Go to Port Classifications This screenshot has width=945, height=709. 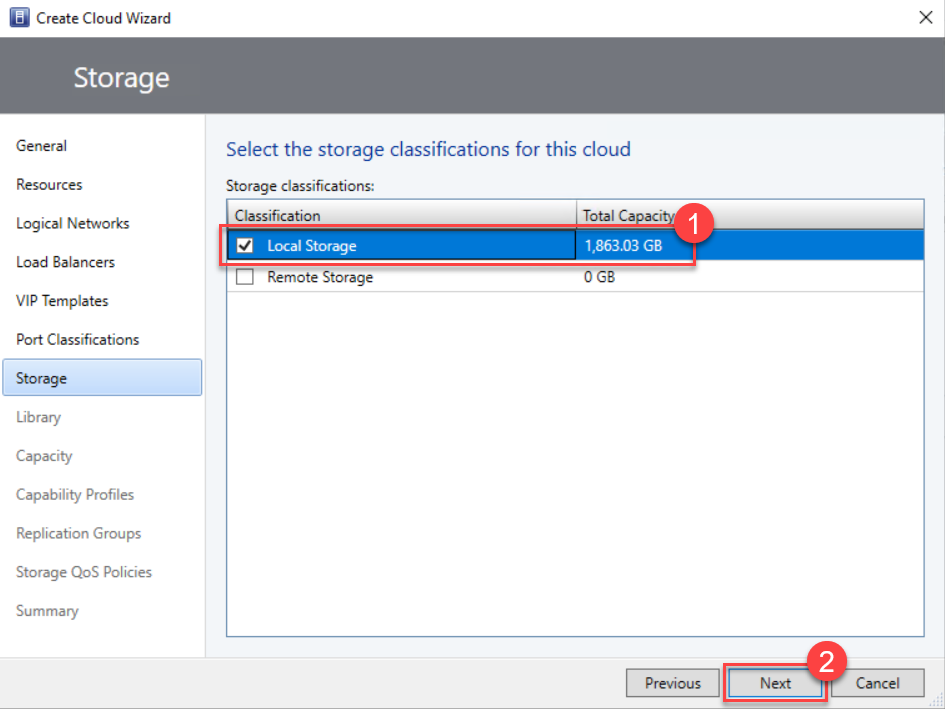(77, 339)
